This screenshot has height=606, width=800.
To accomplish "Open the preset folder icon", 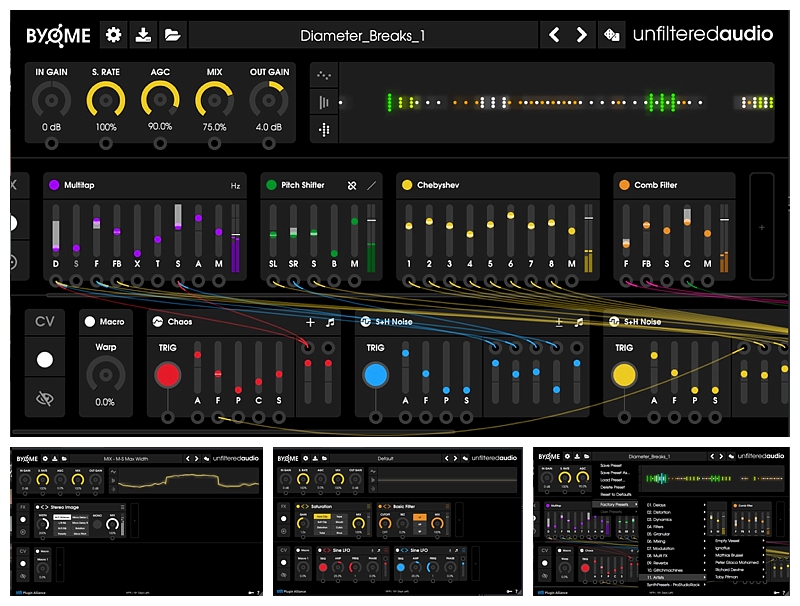I will point(172,35).
